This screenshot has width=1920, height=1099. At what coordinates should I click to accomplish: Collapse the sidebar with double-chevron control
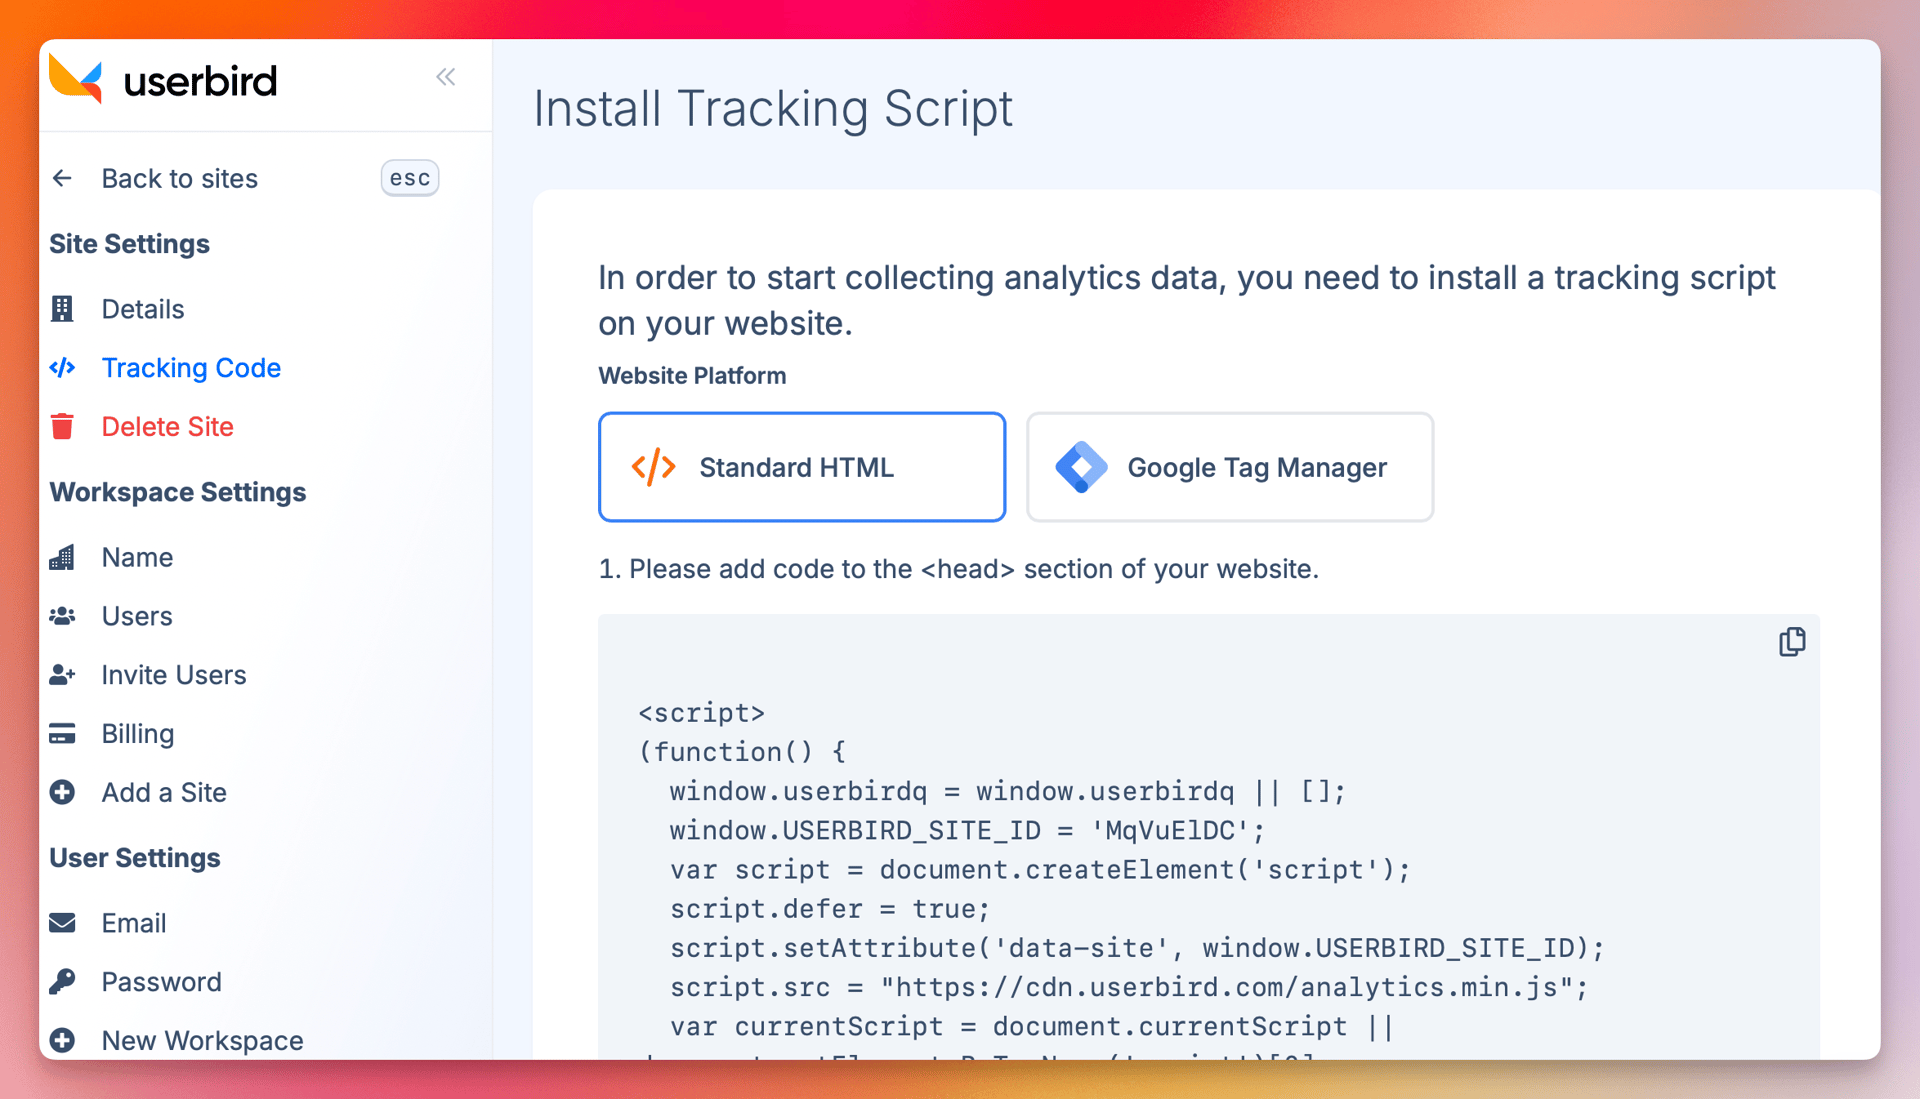point(446,76)
